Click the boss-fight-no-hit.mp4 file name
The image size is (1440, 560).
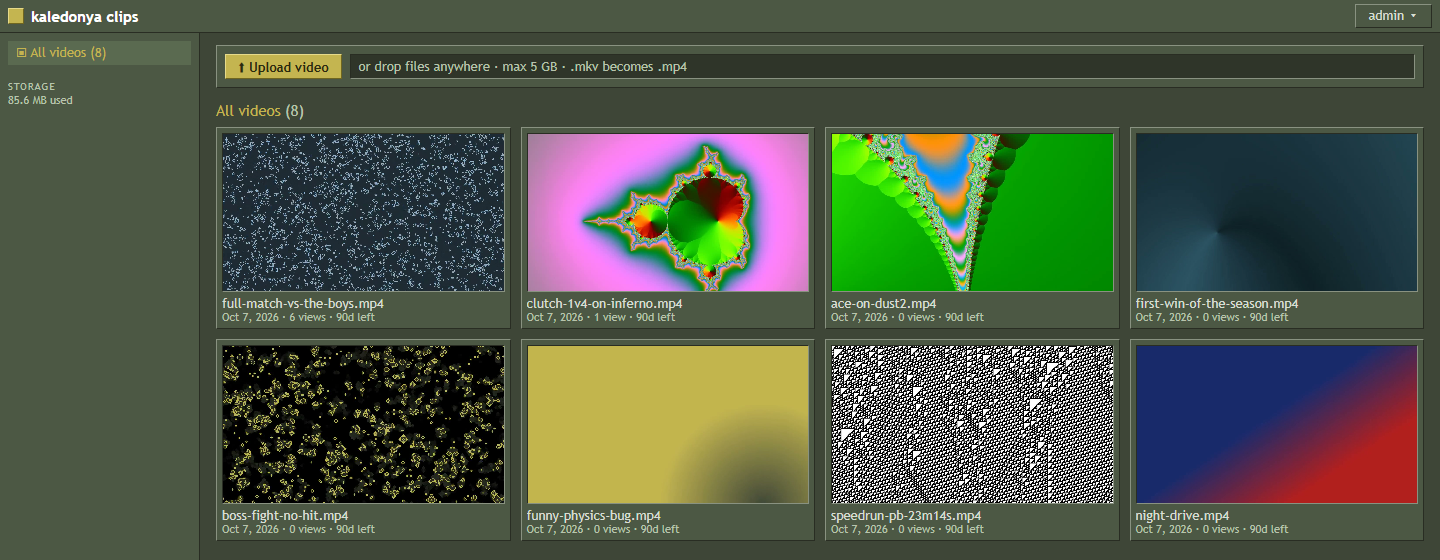[x=285, y=516]
